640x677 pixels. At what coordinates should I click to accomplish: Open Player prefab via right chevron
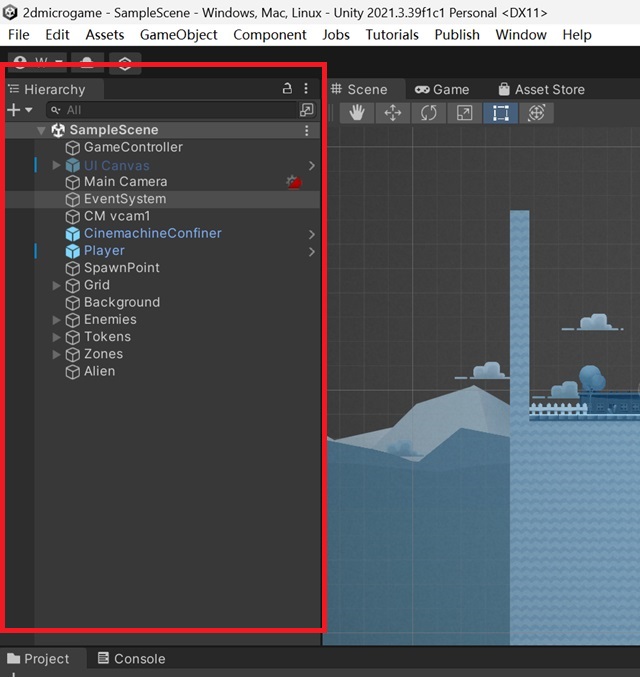[x=312, y=252]
